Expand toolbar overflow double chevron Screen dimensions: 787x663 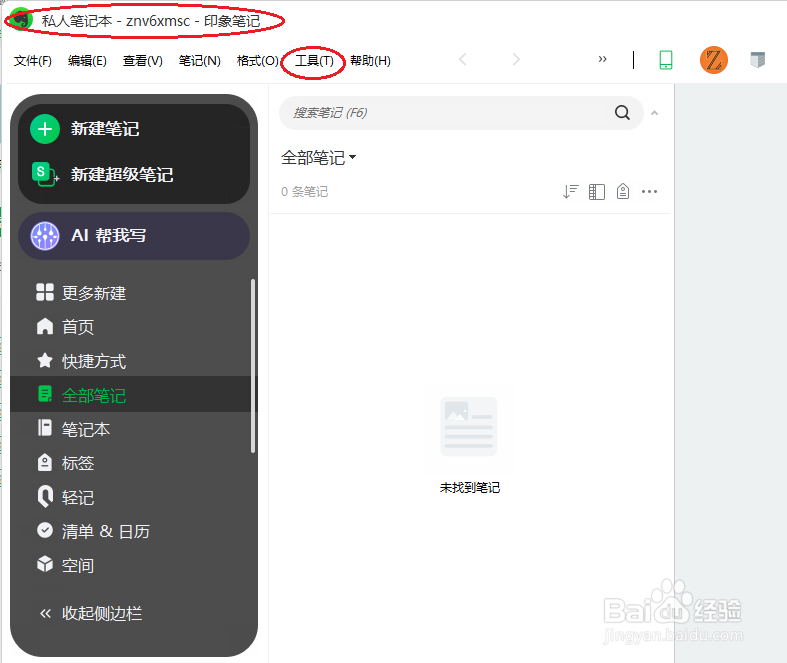602,59
